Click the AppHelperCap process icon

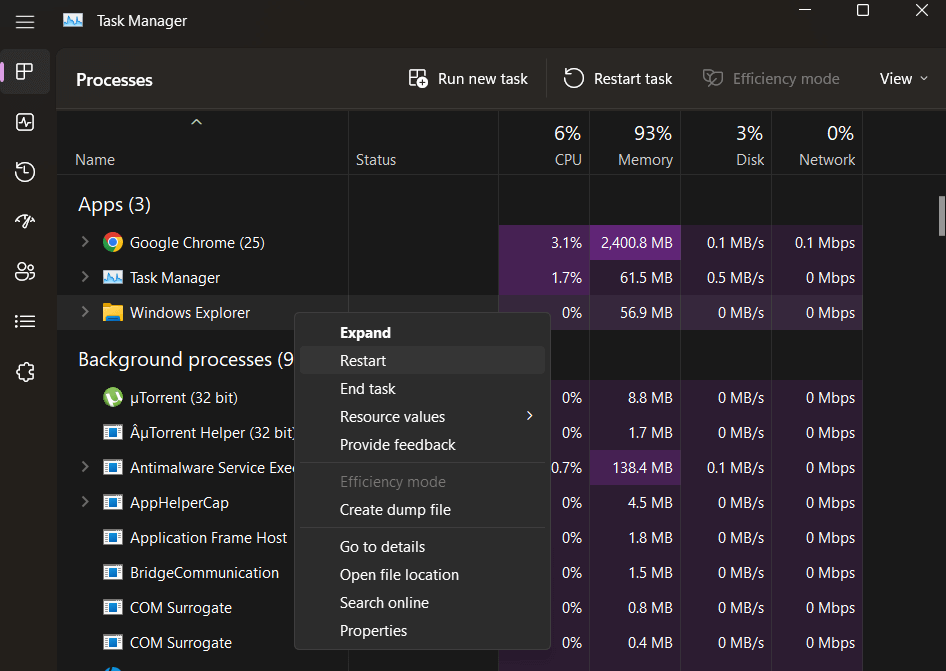click(112, 503)
